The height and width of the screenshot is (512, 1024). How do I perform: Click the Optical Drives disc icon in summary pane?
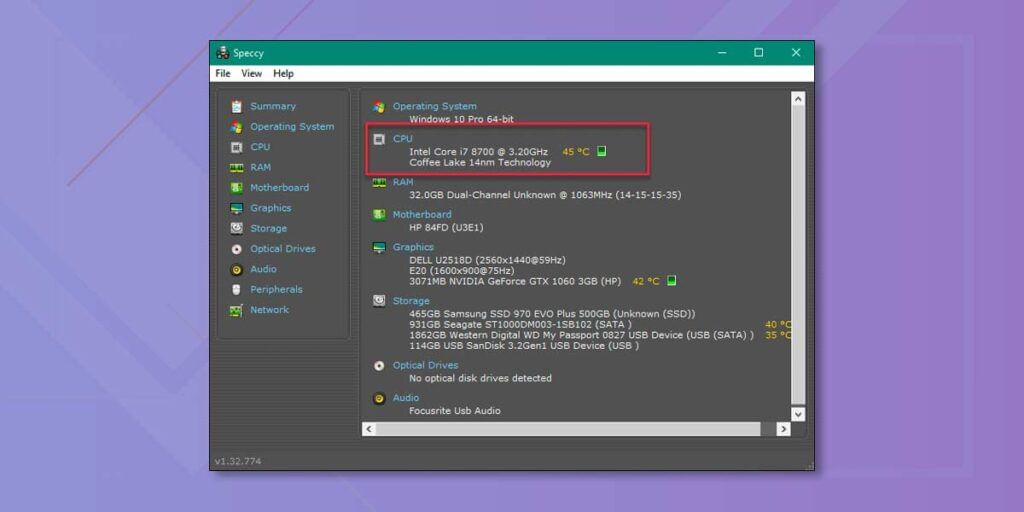click(379, 366)
